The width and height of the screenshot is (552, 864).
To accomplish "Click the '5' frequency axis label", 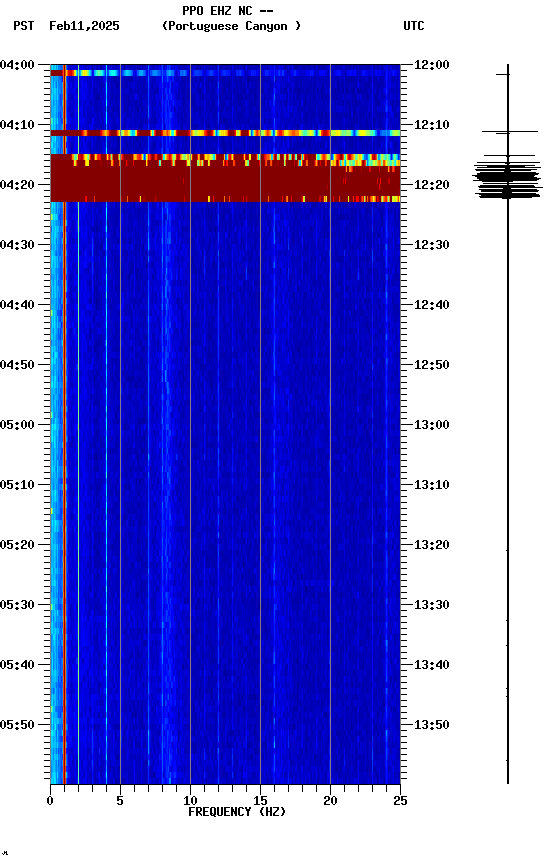I will [x=120, y=801].
